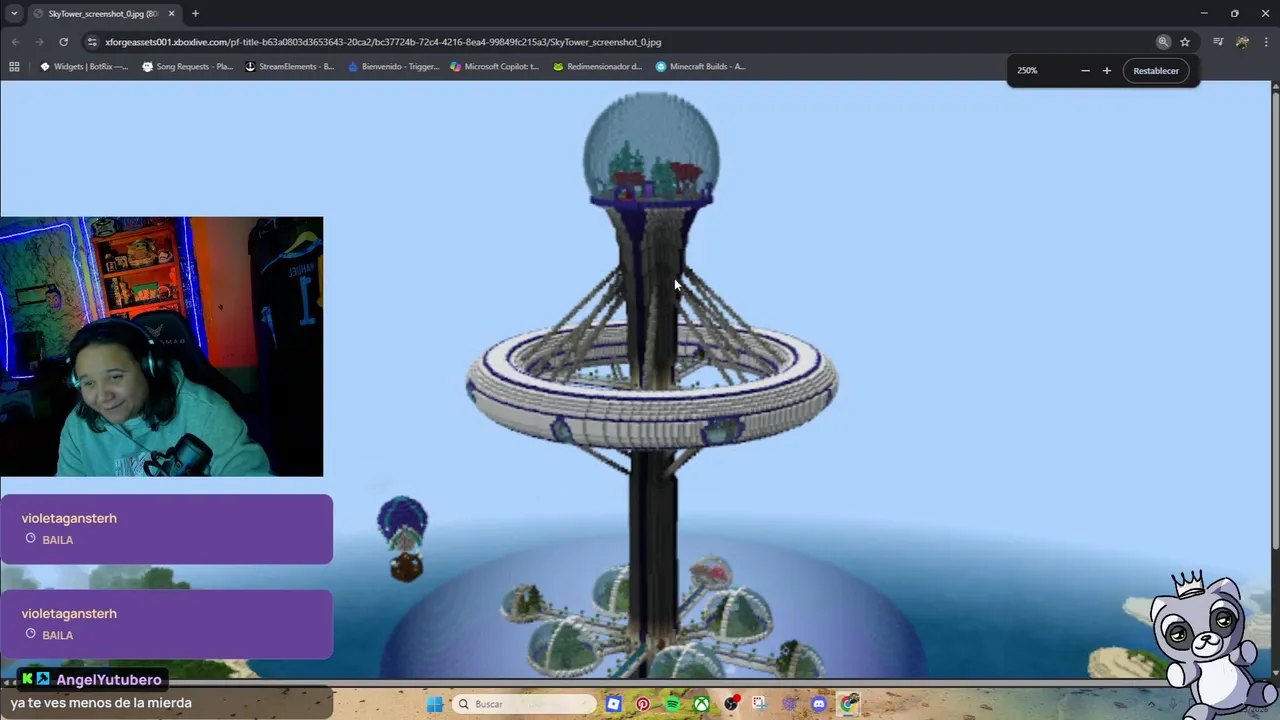Open the media controls icon
Viewport: 1280px width, 720px height.
[x=1218, y=42]
